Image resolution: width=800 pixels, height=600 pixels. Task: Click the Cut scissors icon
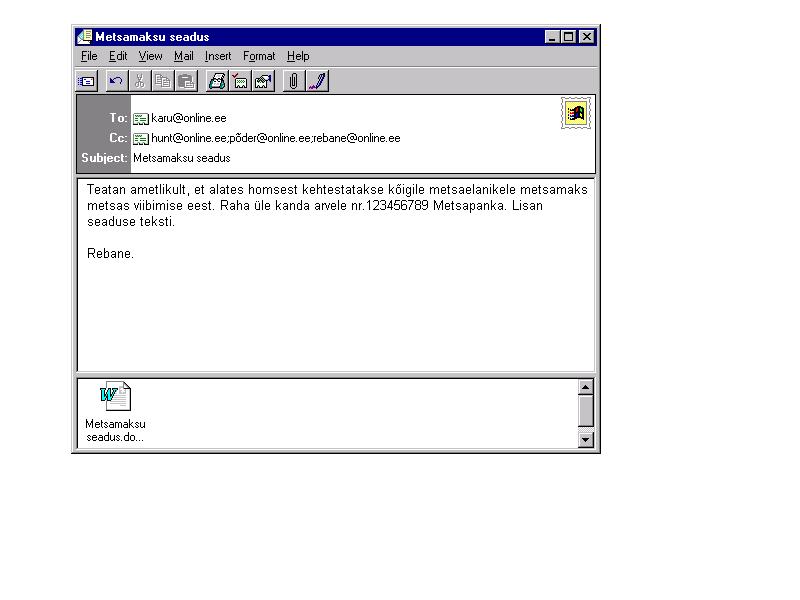tap(139, 81)
